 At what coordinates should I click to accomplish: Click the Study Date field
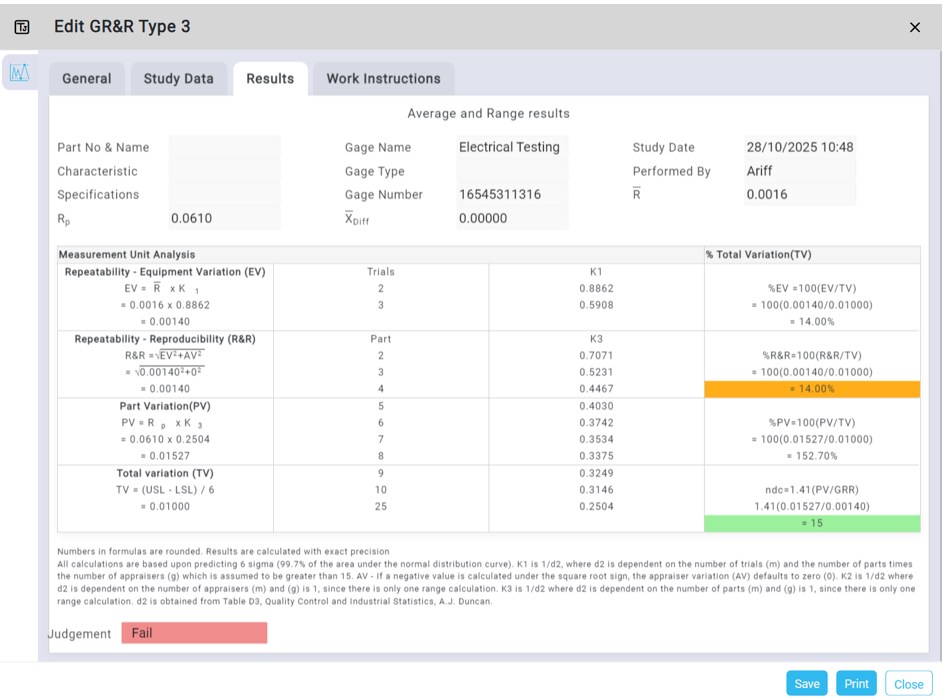point(799,147)
